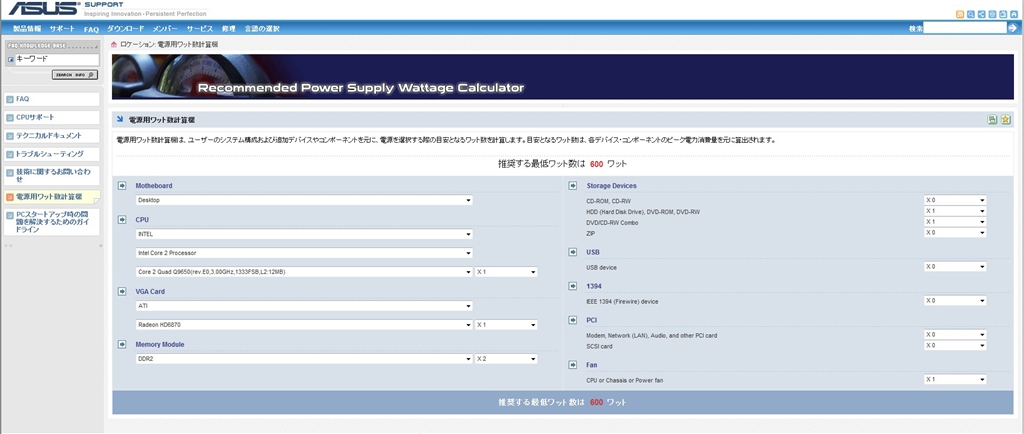The image size is (1024, 434).
Task: Click the arrow icon beside Storage Devices
Action: [x=573, y=186]
